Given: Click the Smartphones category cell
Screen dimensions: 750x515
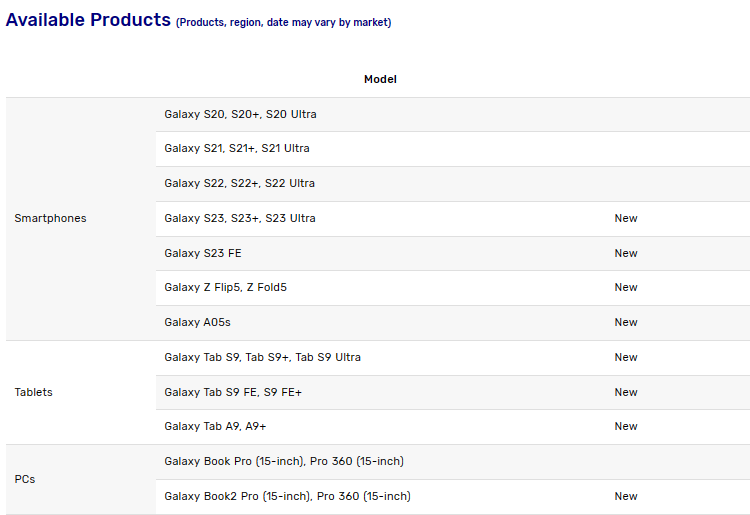Looking at the screenshot, I should click(50, 218).
